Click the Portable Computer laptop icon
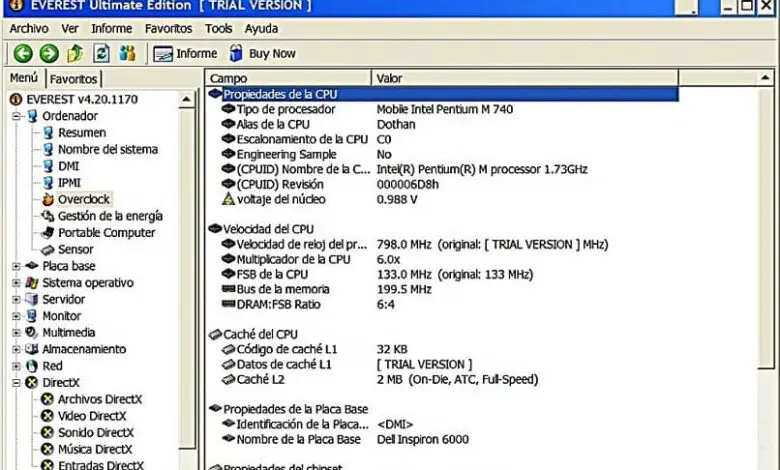The image size is (780, 470). coord(48,233)
